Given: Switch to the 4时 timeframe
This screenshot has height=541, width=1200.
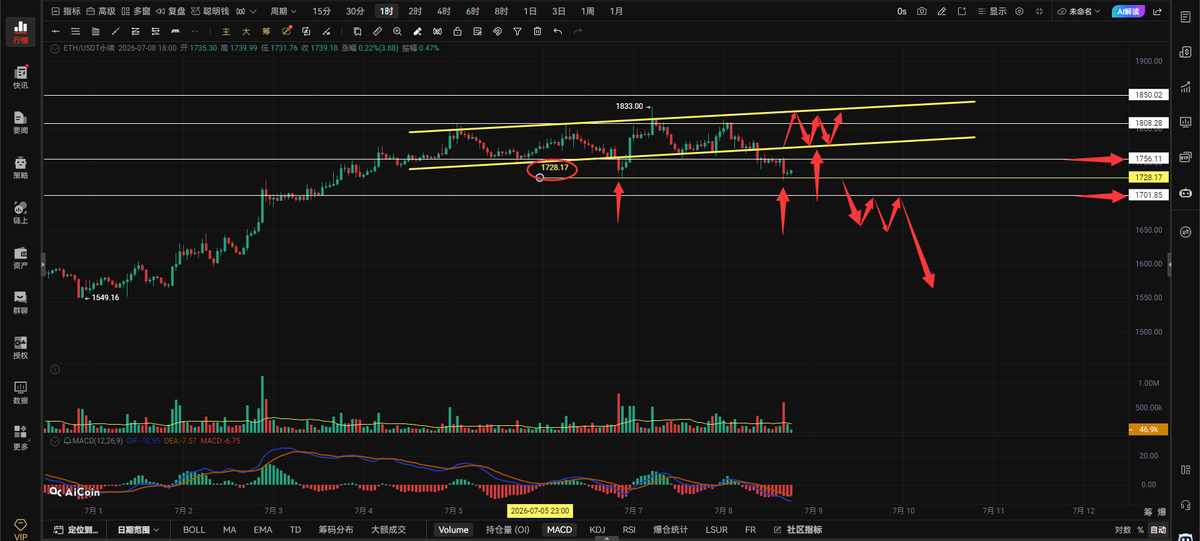Looking at the screenshot, I should tap(443, 11).
